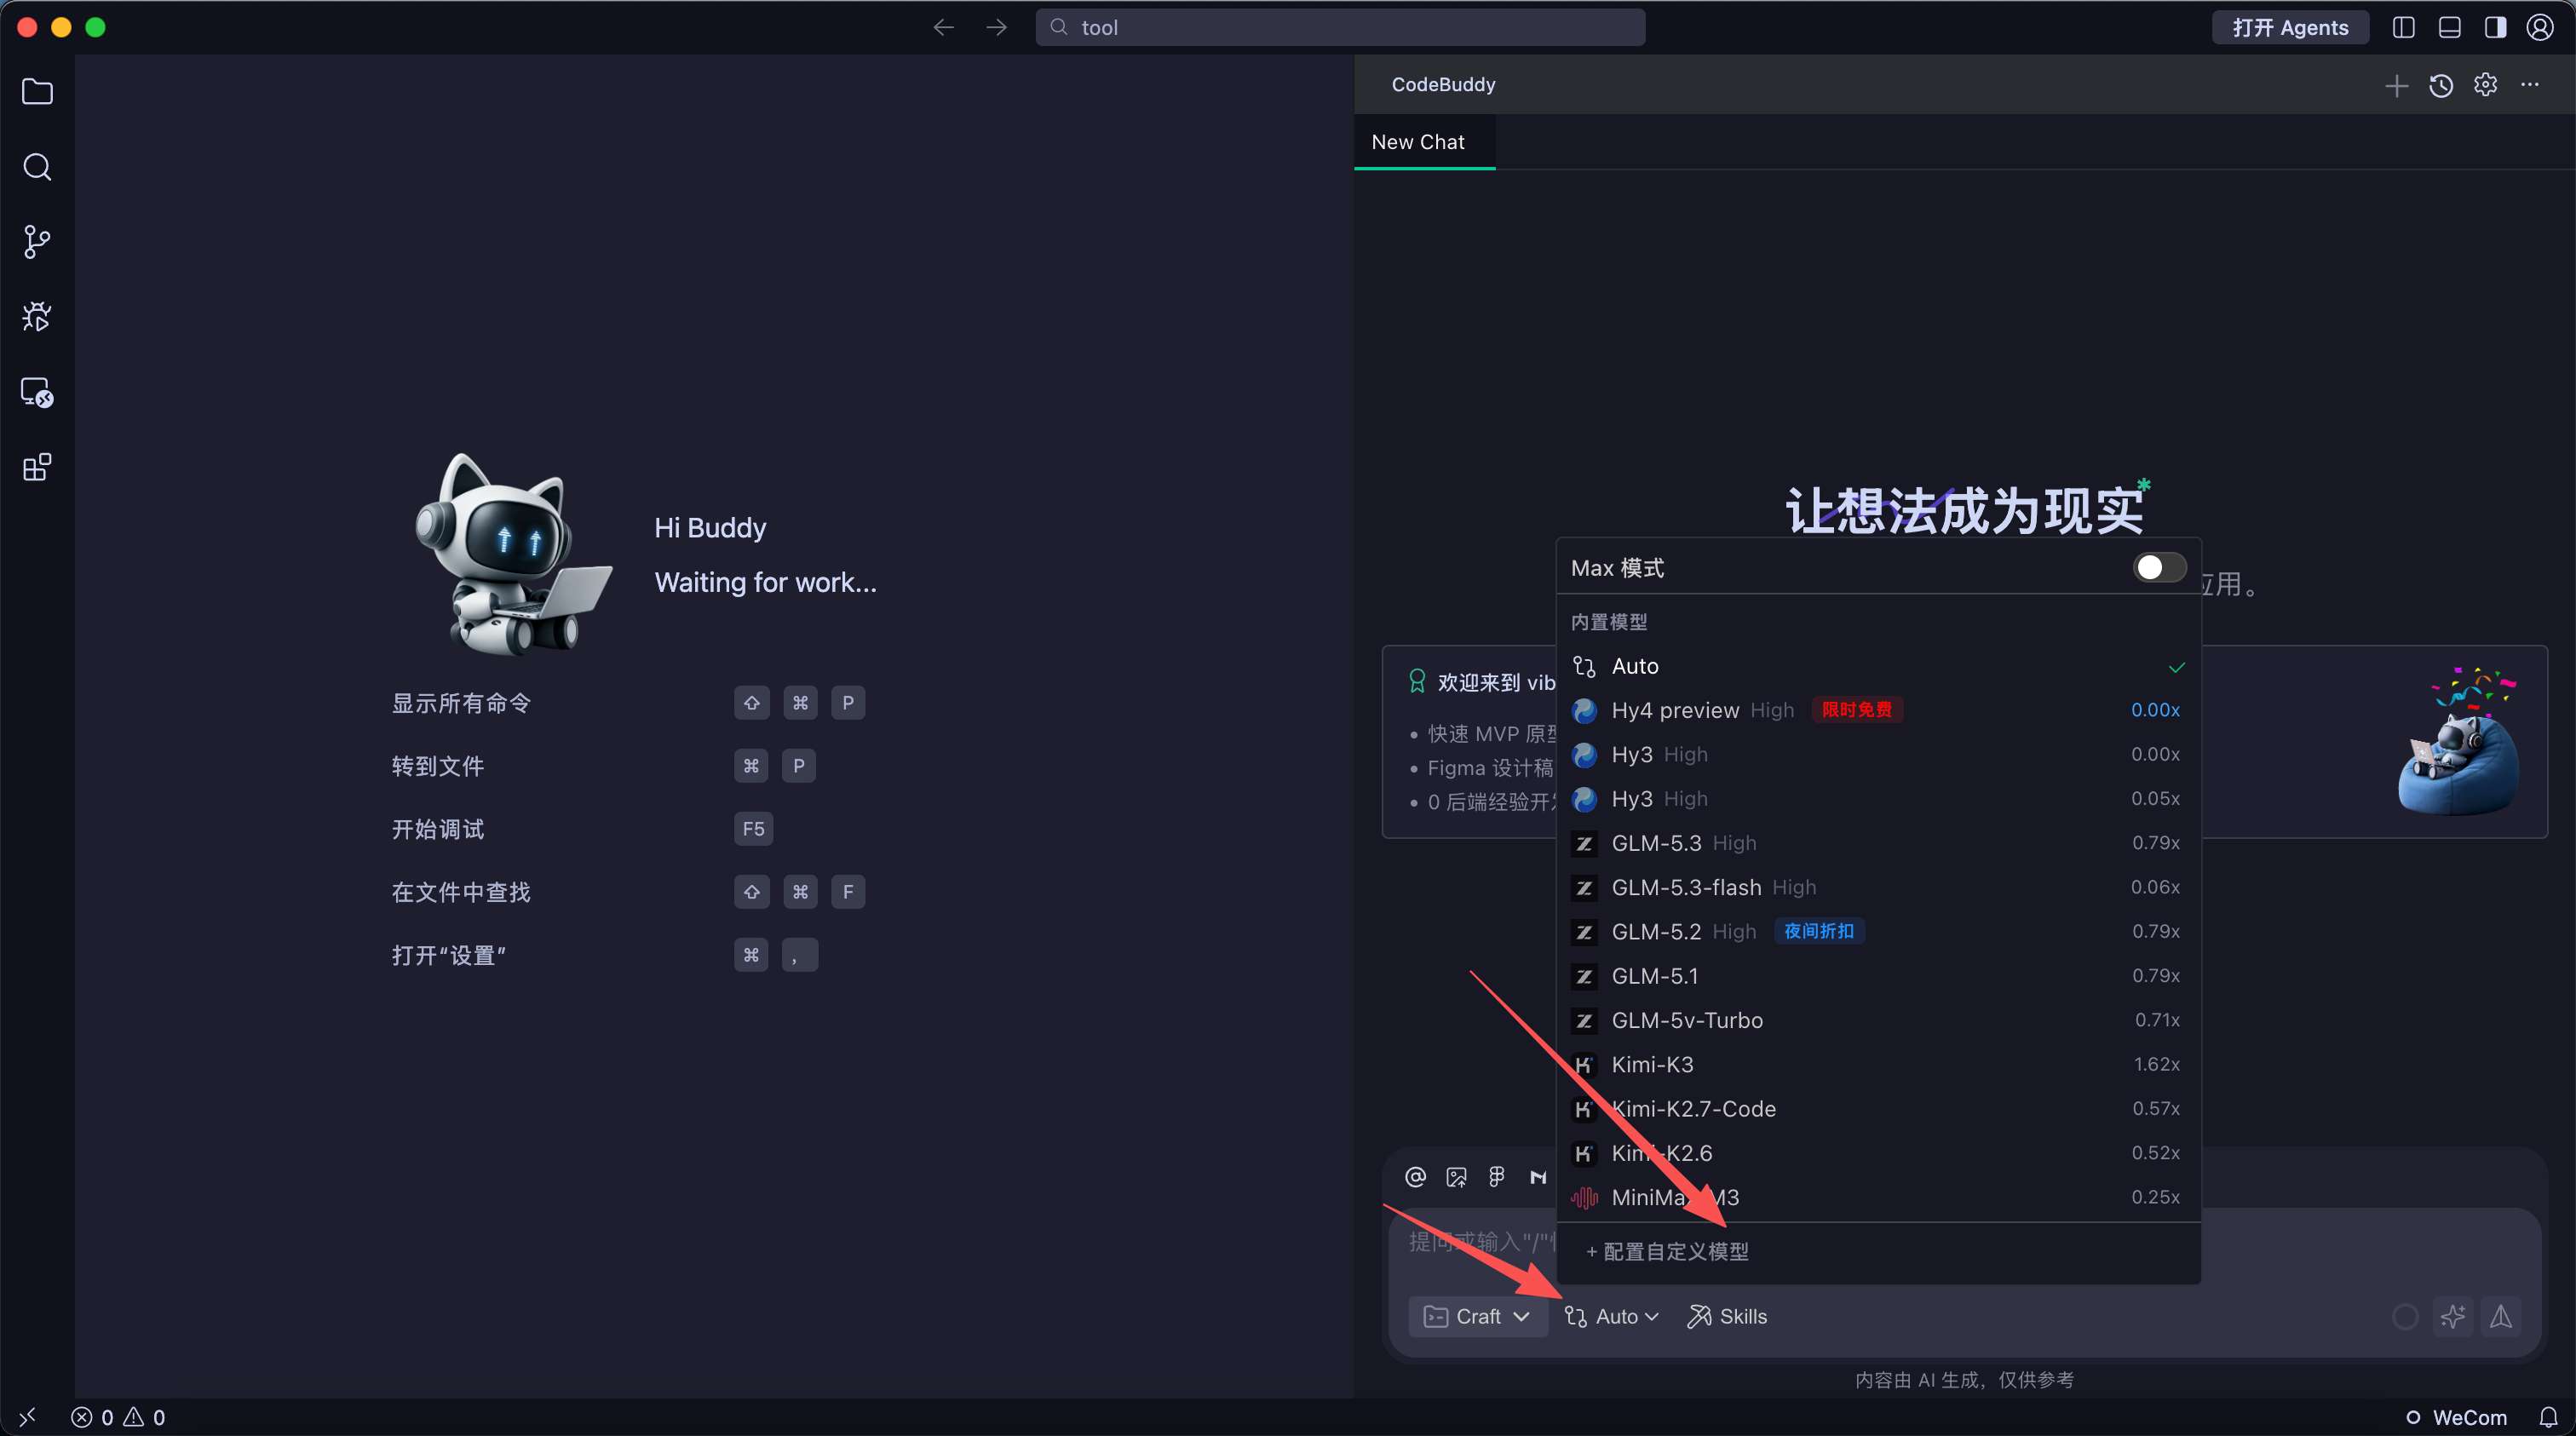
Task: Click the circle indicator left of the sparkle icon
Action: (2405, 1316)
